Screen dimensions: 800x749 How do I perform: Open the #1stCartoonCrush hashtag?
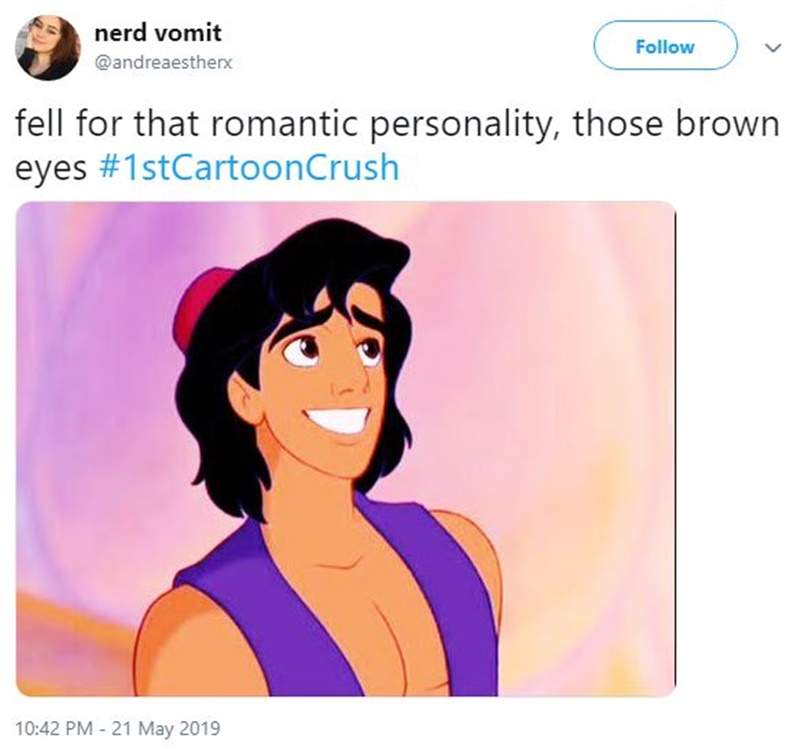pos(250,166)
